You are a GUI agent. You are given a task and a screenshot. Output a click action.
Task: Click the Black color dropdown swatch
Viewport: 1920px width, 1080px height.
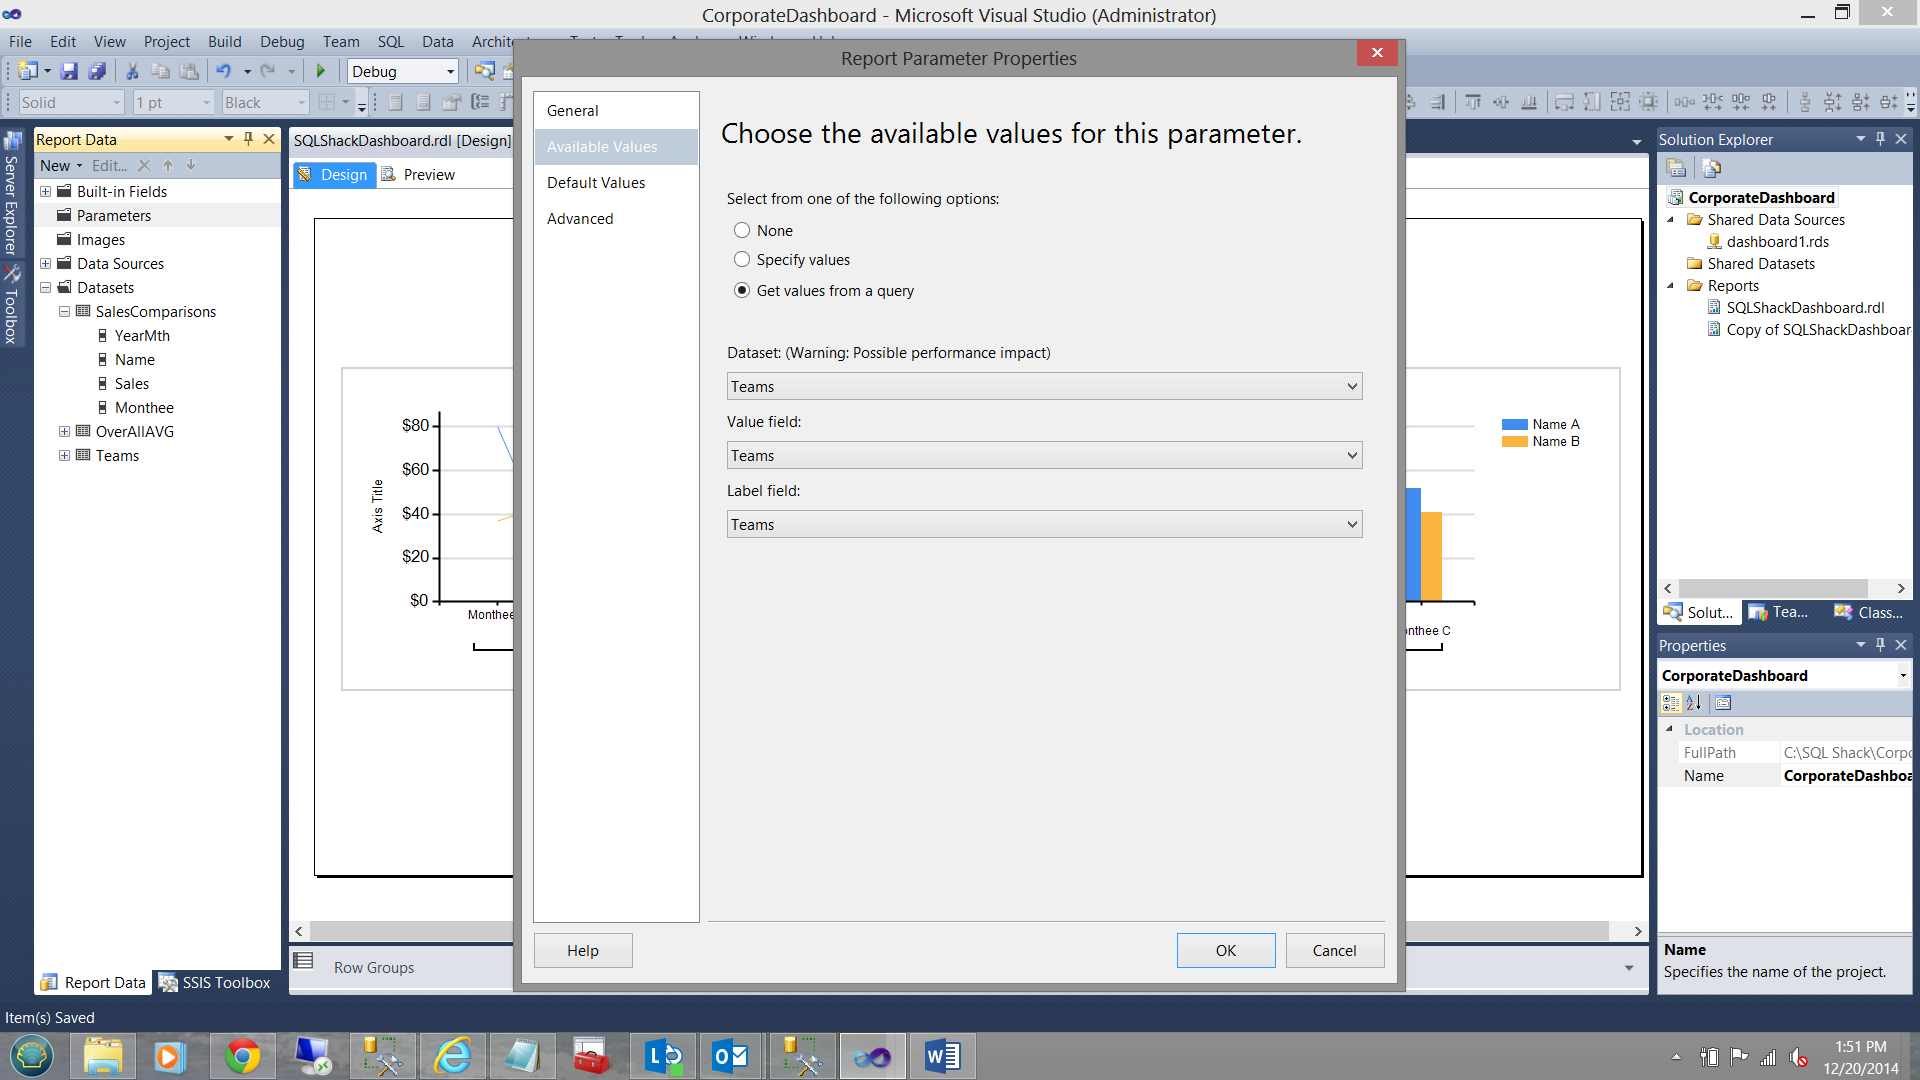264,103
